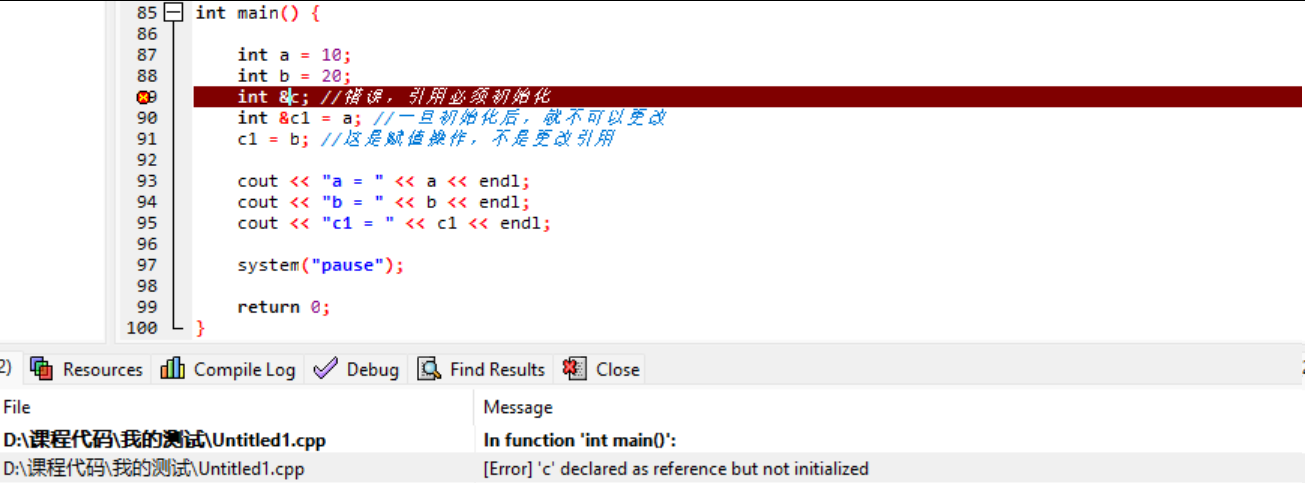Click the line cout "b = "
This screenshot has width=1305, height=483.
[384, 202]
